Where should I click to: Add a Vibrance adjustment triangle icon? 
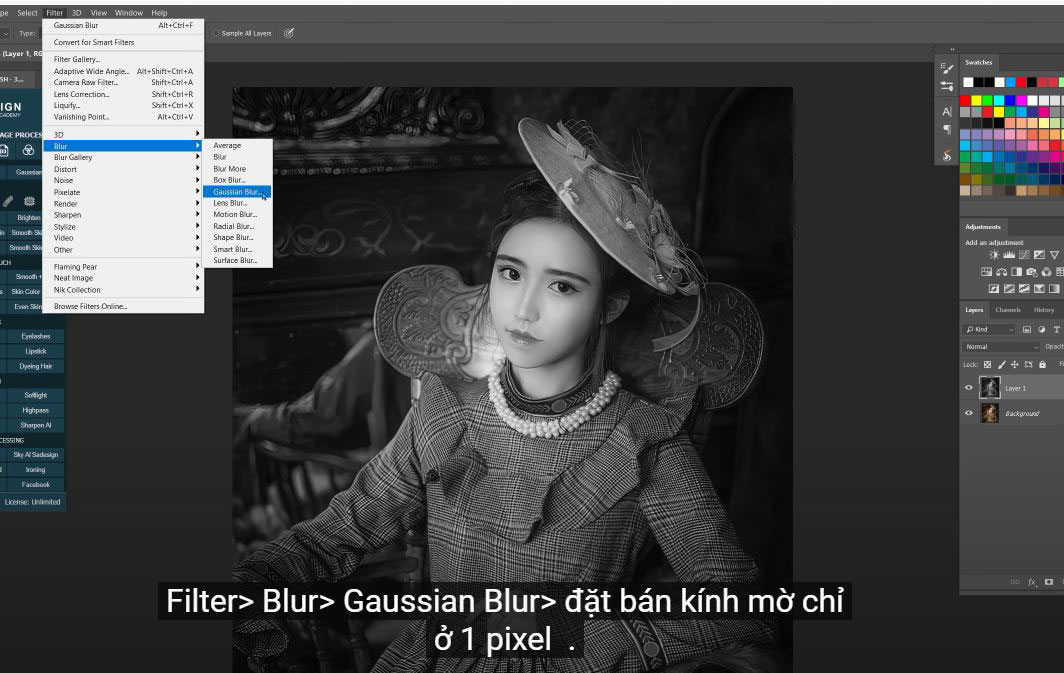[x=1054, y=255]
